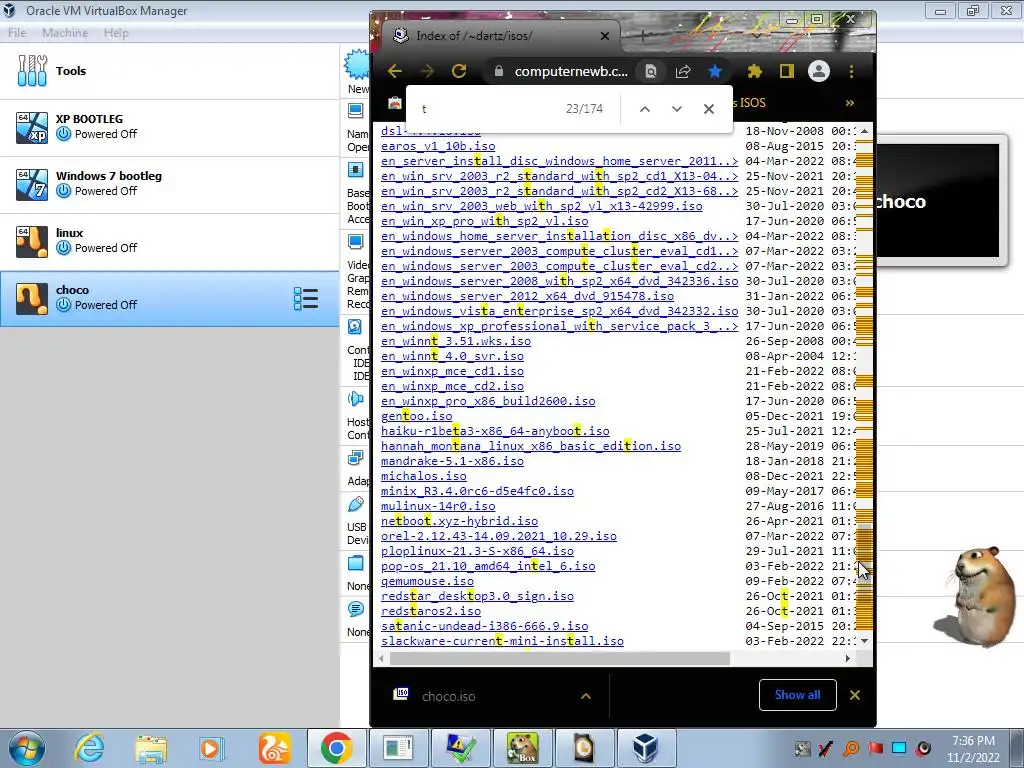Switch to VirtualBox cube icon in taskbar
This screenshot has width=1024, height=768.
[x=645, y=748]
